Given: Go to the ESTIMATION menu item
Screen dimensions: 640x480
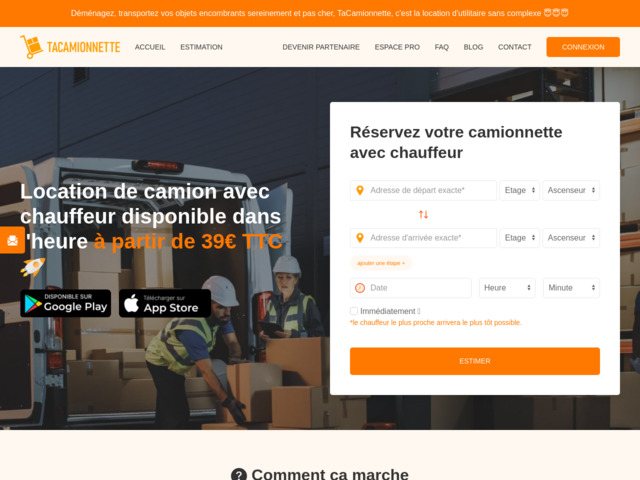Looking at the screenshot, I should click(201, 47).
